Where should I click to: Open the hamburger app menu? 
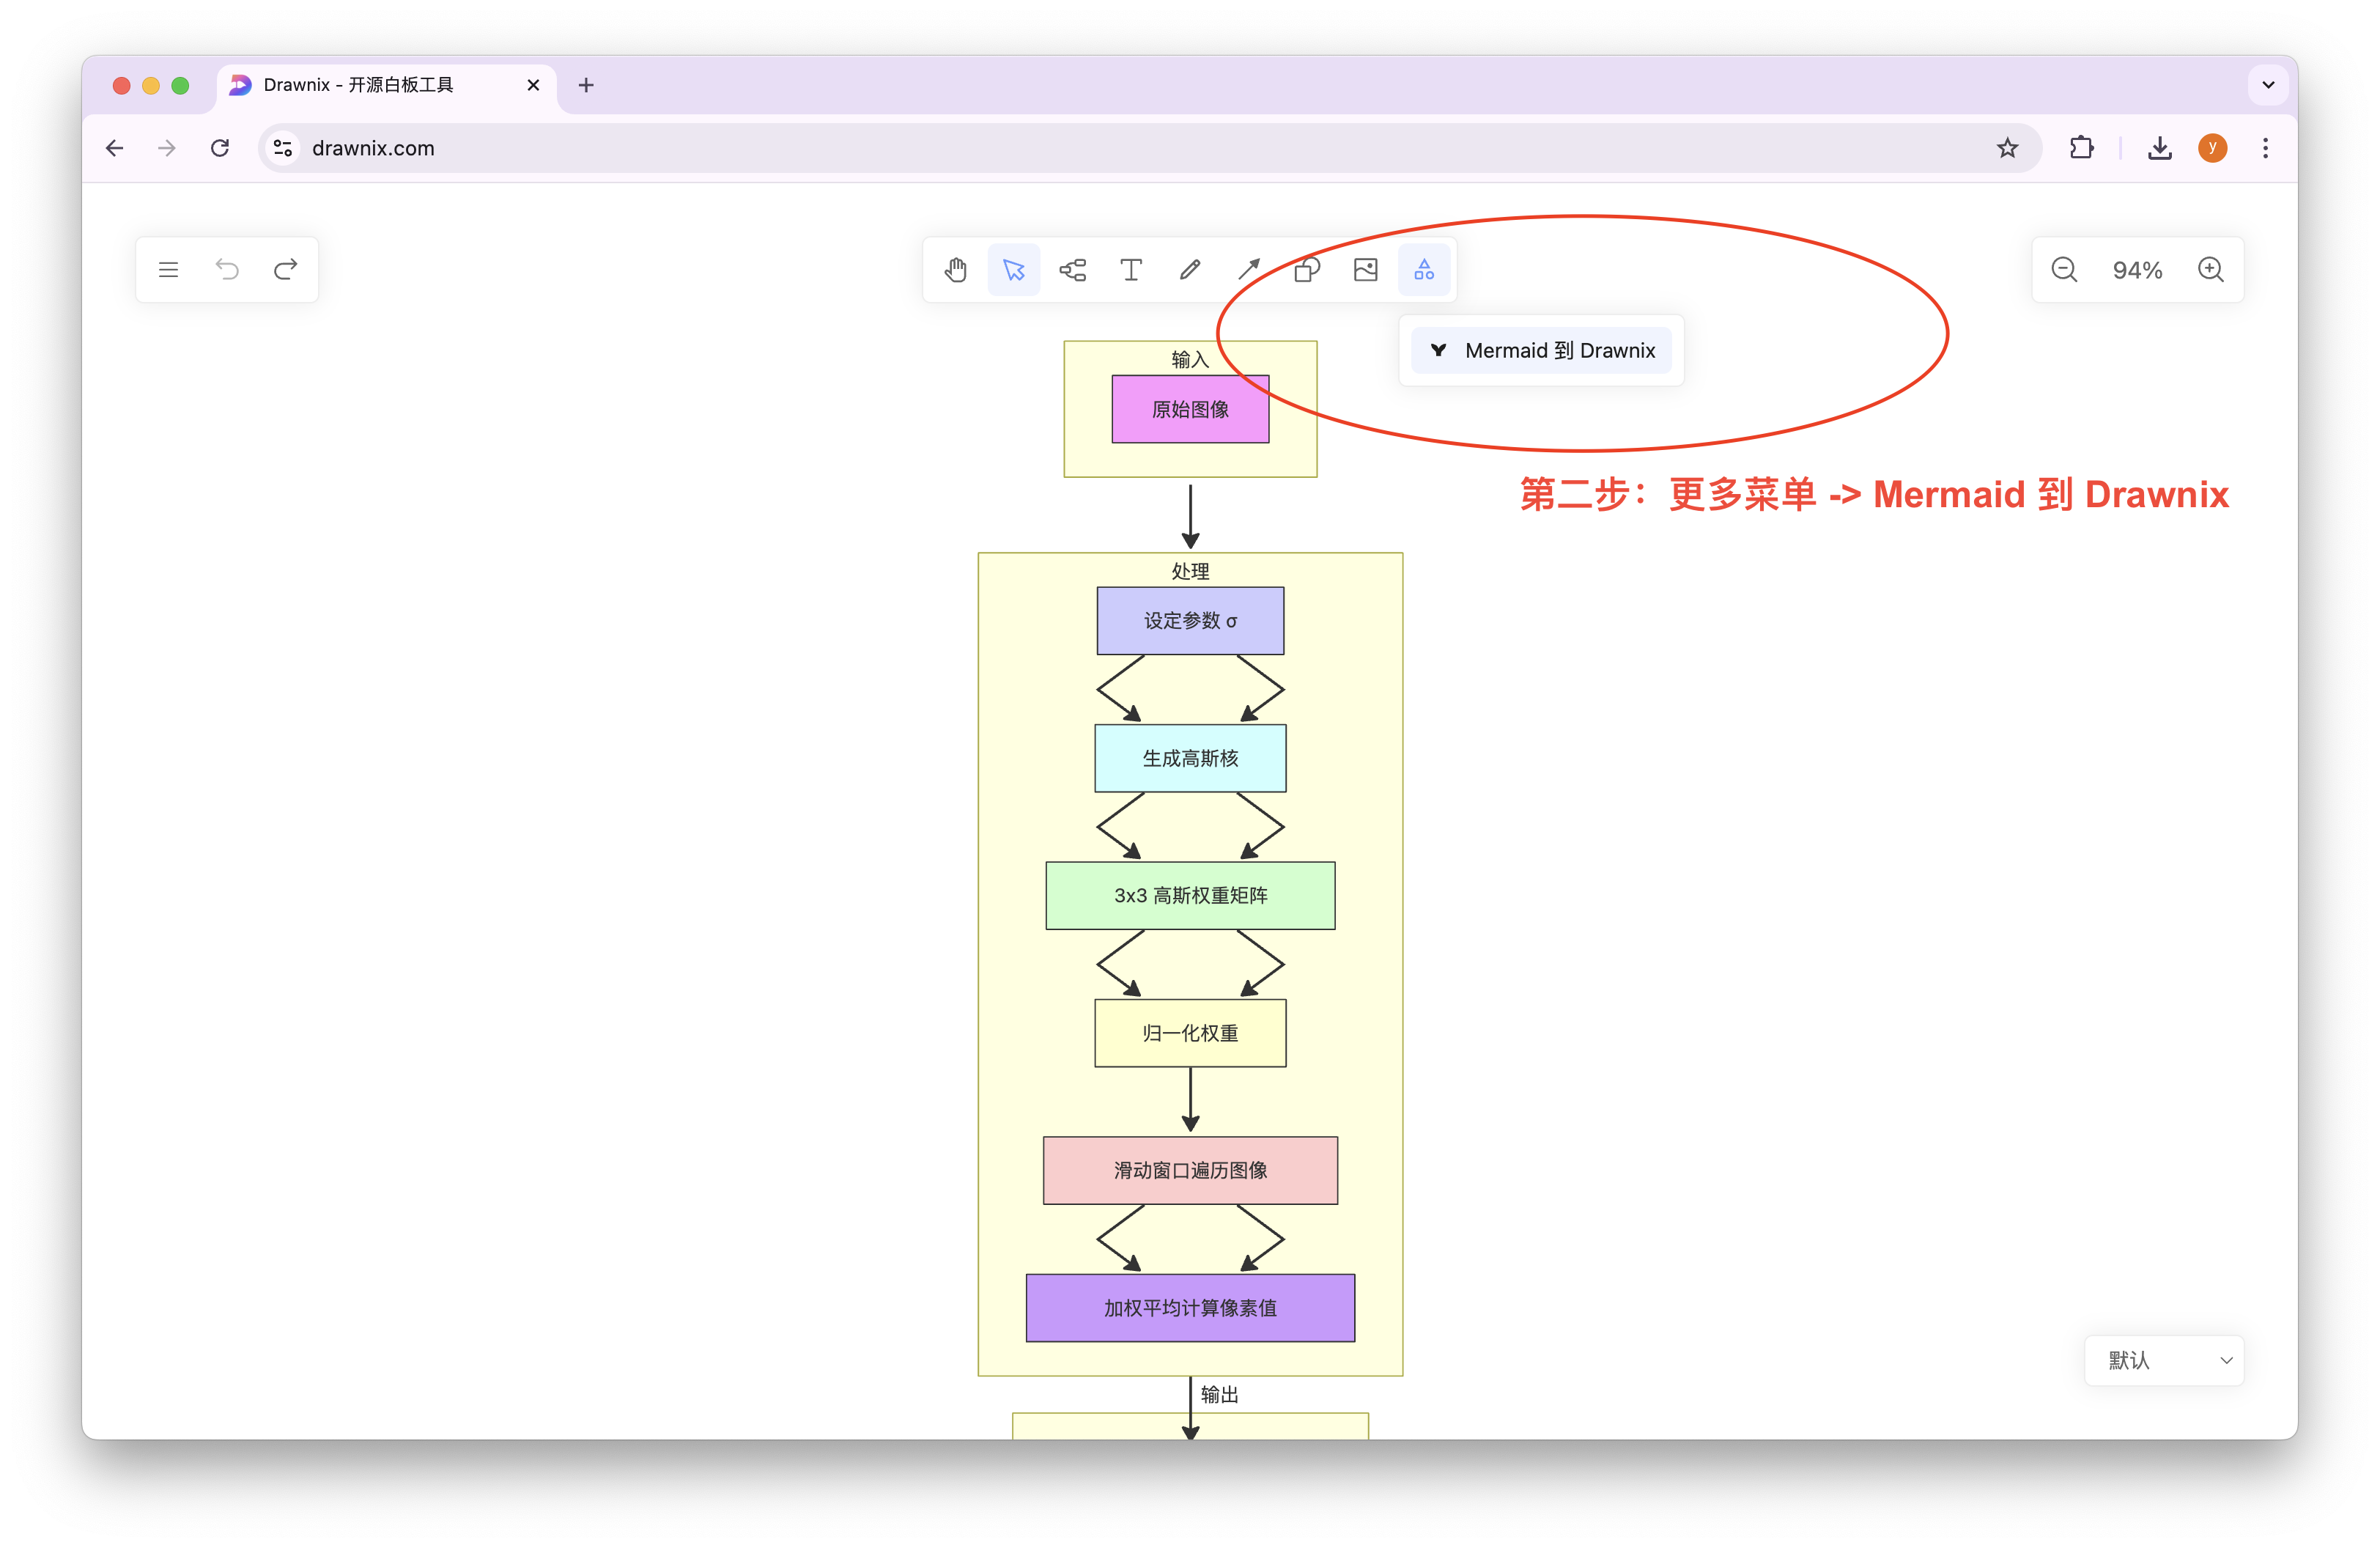[x=168, y=270]
